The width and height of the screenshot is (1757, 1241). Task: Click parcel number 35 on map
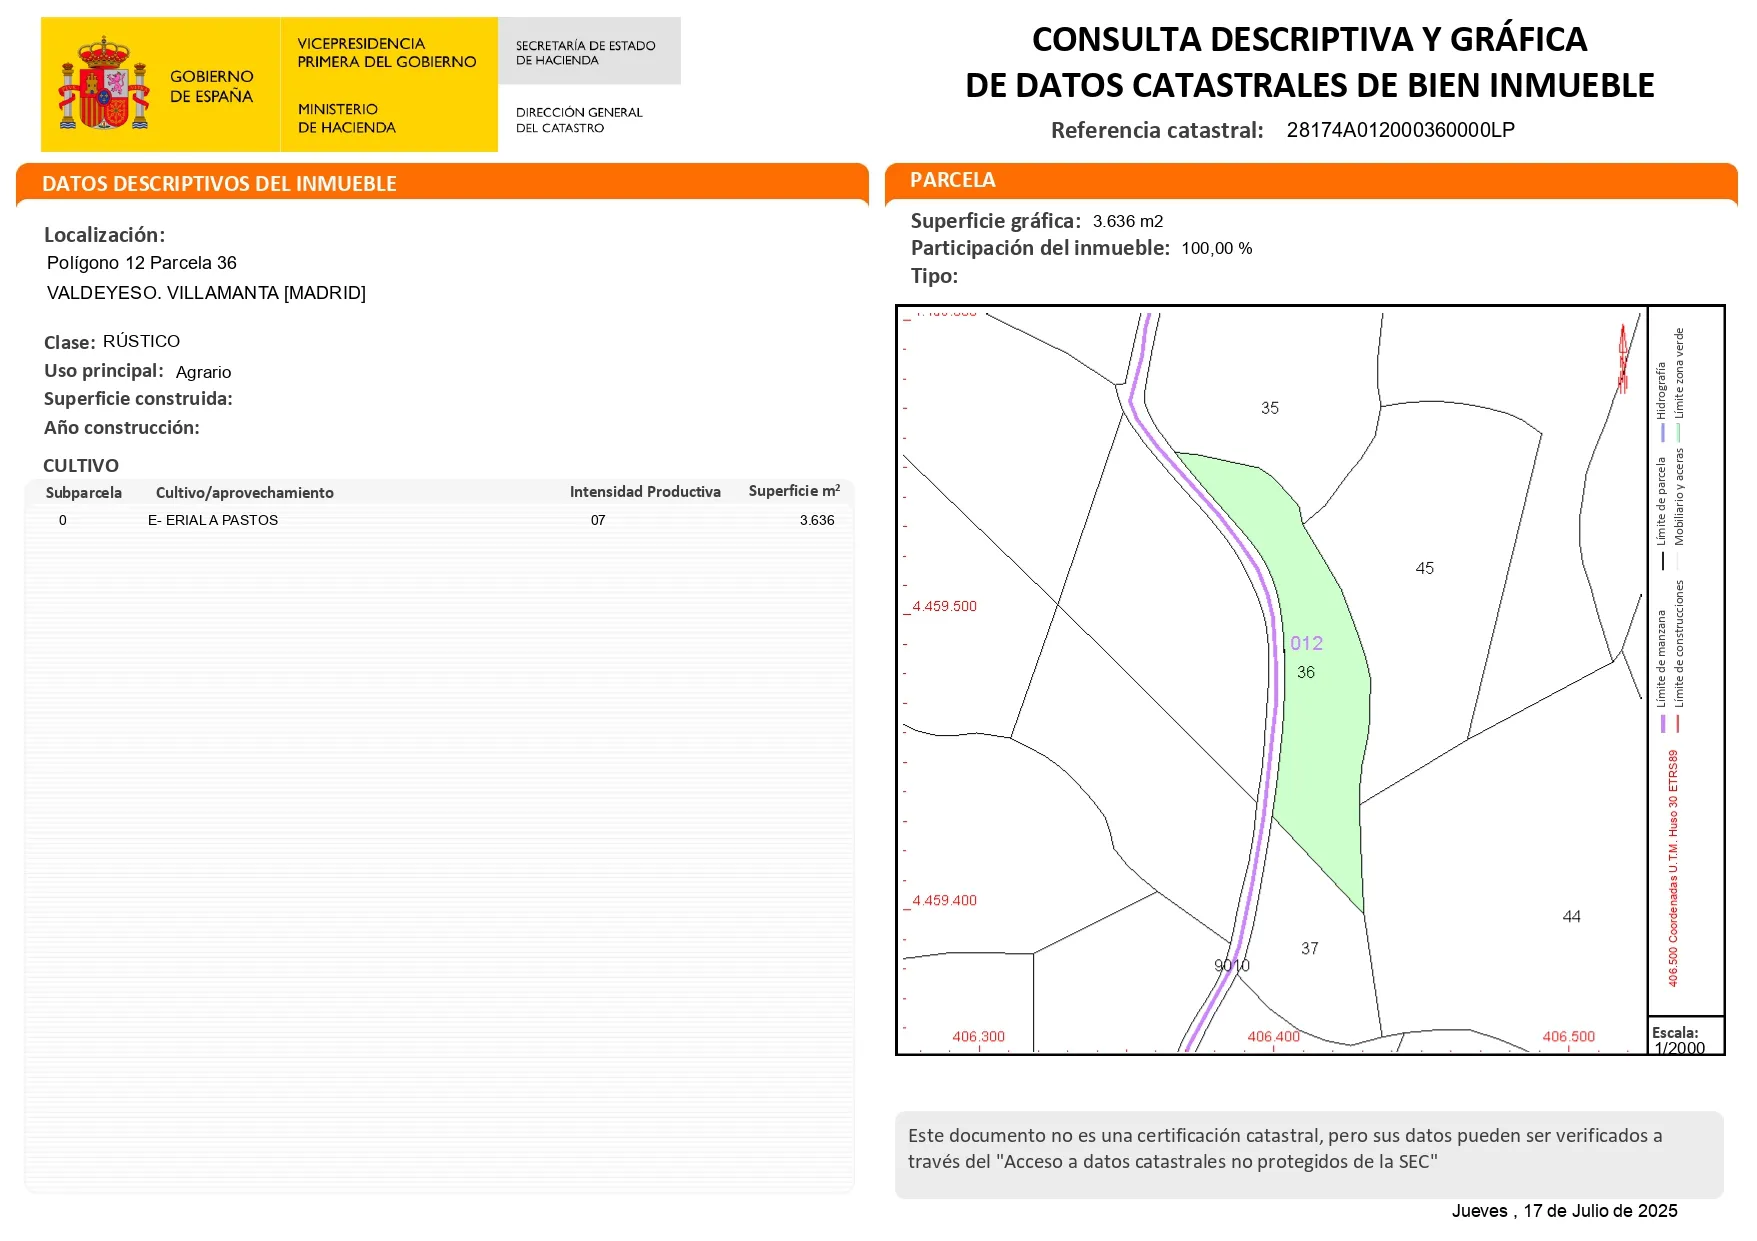pyautogui.click(x=1269, y=408)
